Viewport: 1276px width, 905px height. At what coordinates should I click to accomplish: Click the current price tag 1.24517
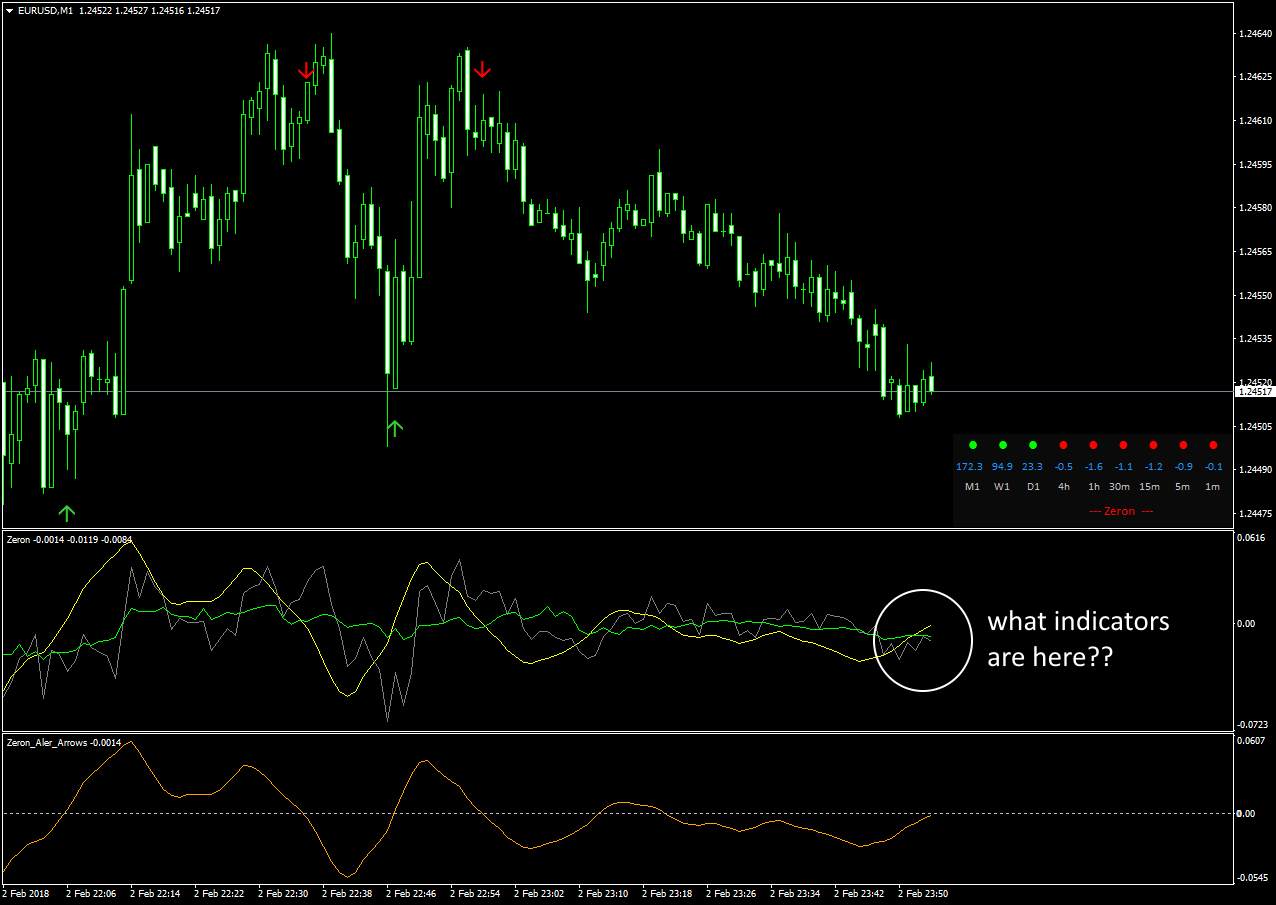pos(1256,391)
